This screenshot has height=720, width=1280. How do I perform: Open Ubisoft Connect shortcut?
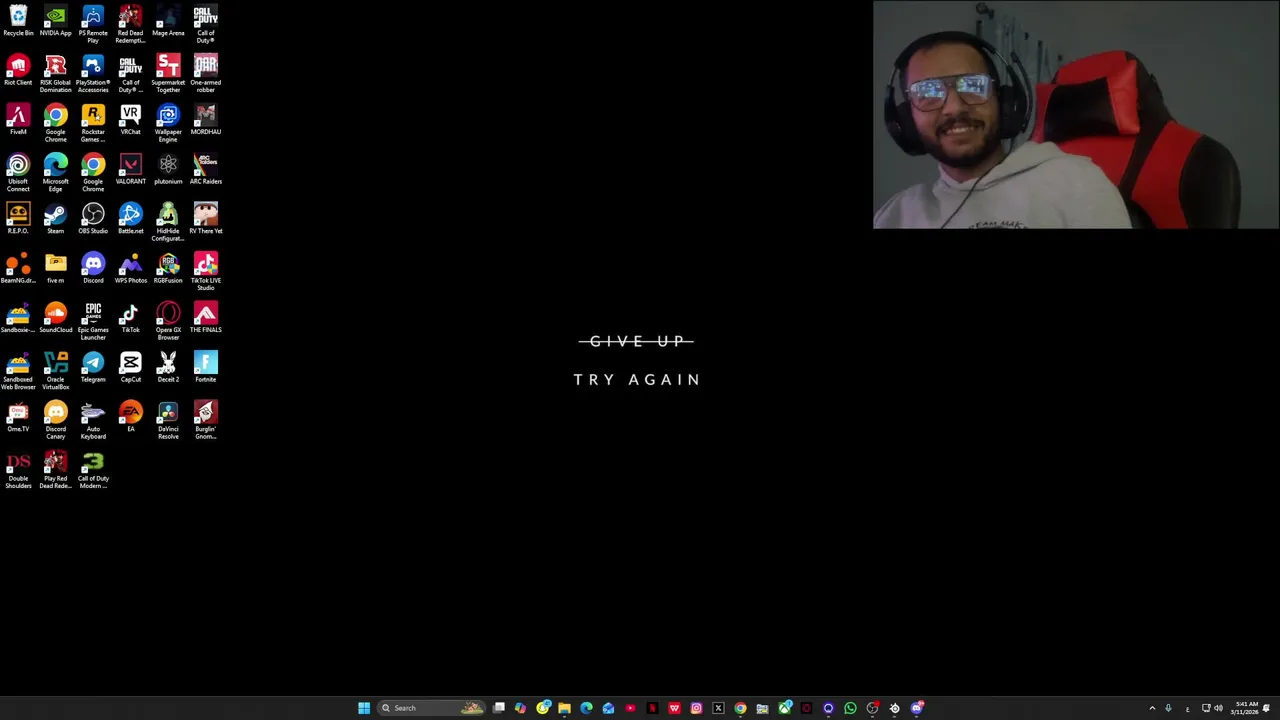click(18, 173)
